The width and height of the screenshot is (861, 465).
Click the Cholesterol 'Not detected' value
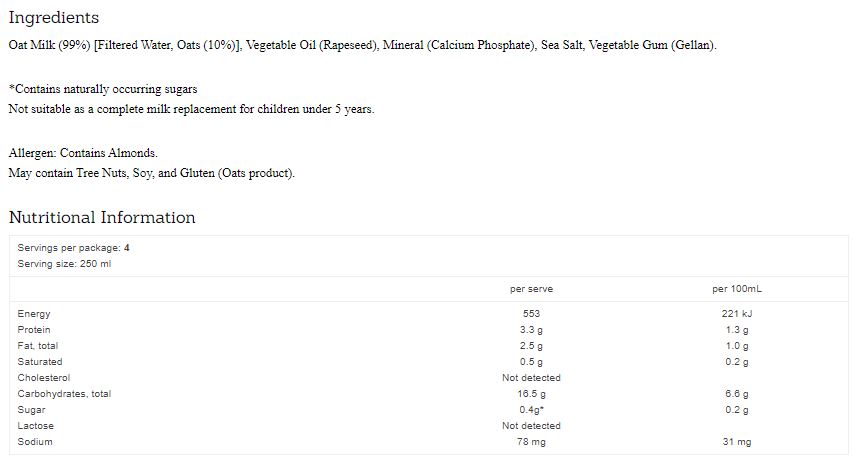point(531,378)
